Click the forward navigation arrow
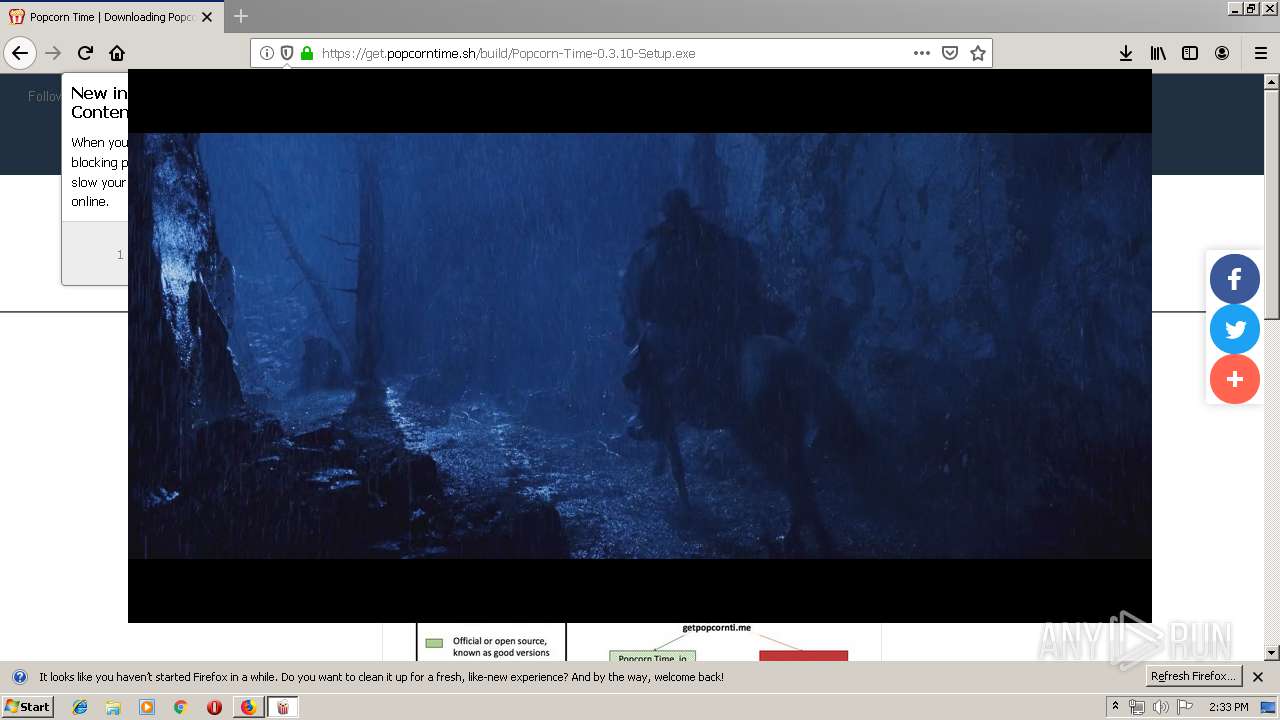The width and height of the screenshot is (1280, 720). point(53,53)
